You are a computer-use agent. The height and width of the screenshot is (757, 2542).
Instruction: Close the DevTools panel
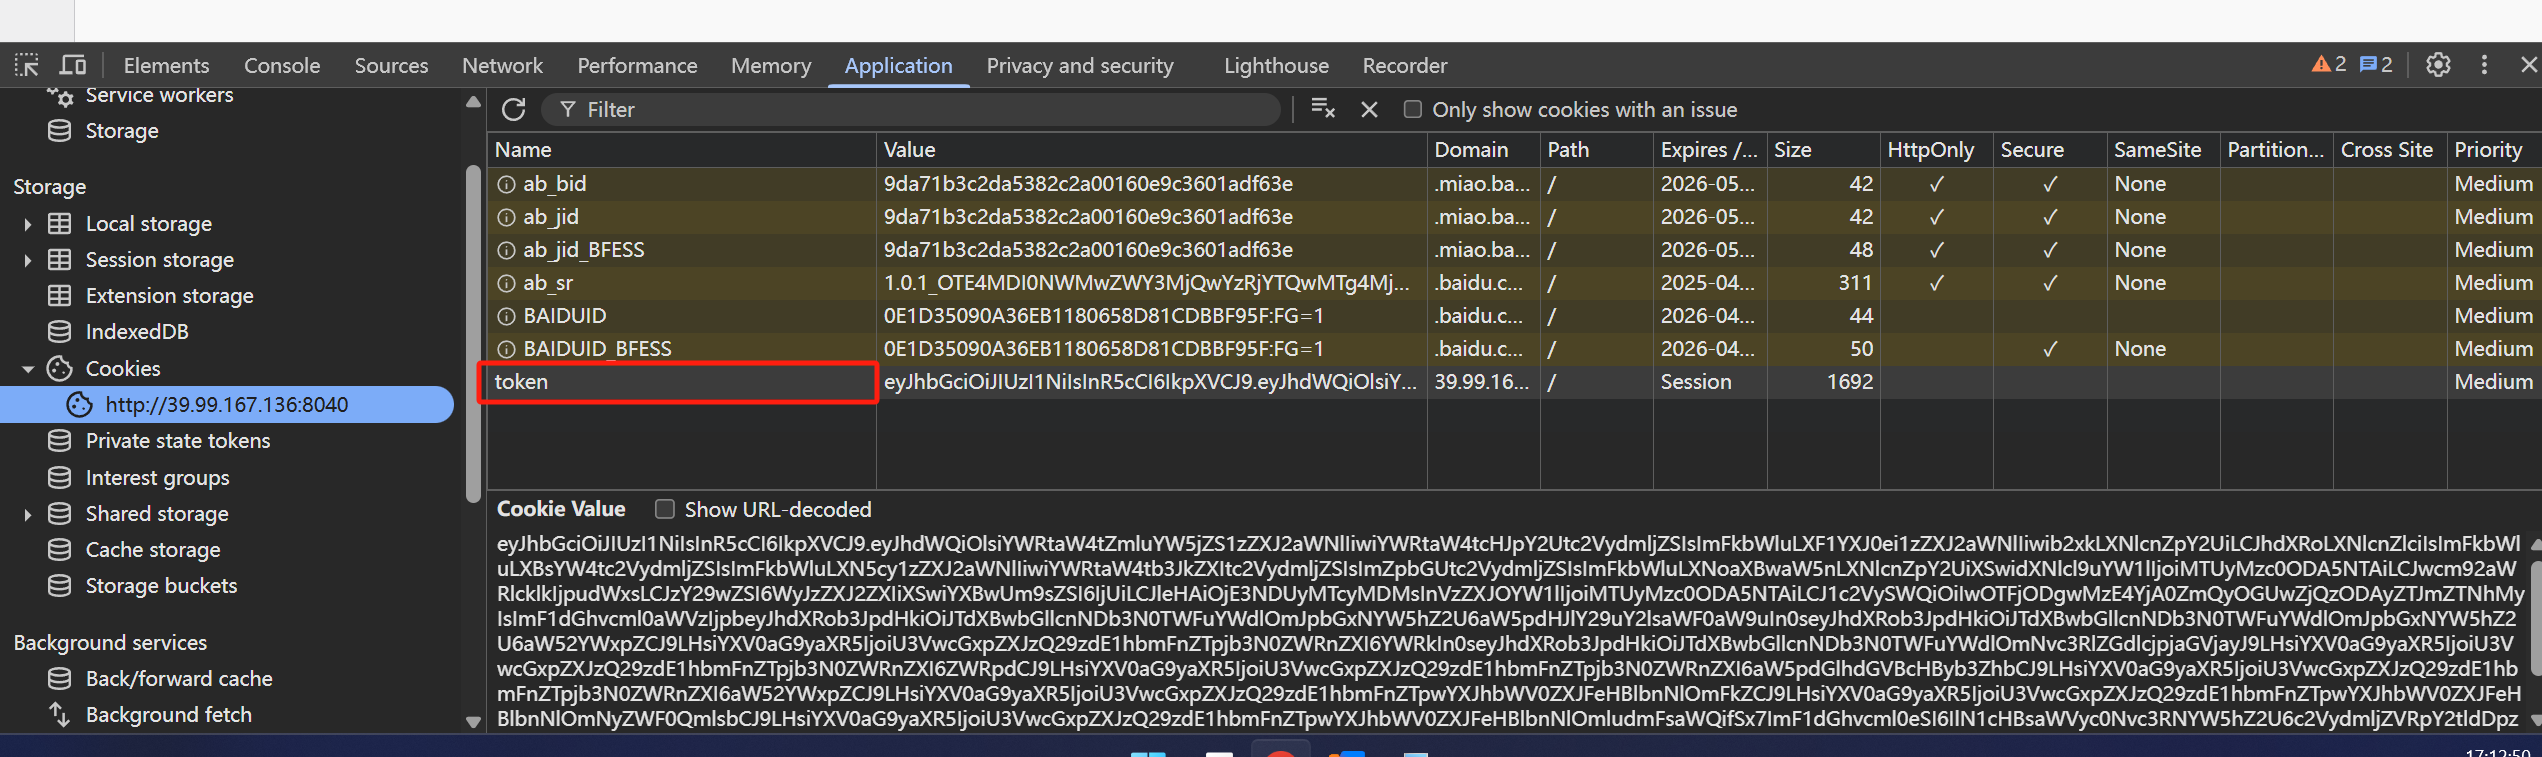click(x=2529, y=65)
